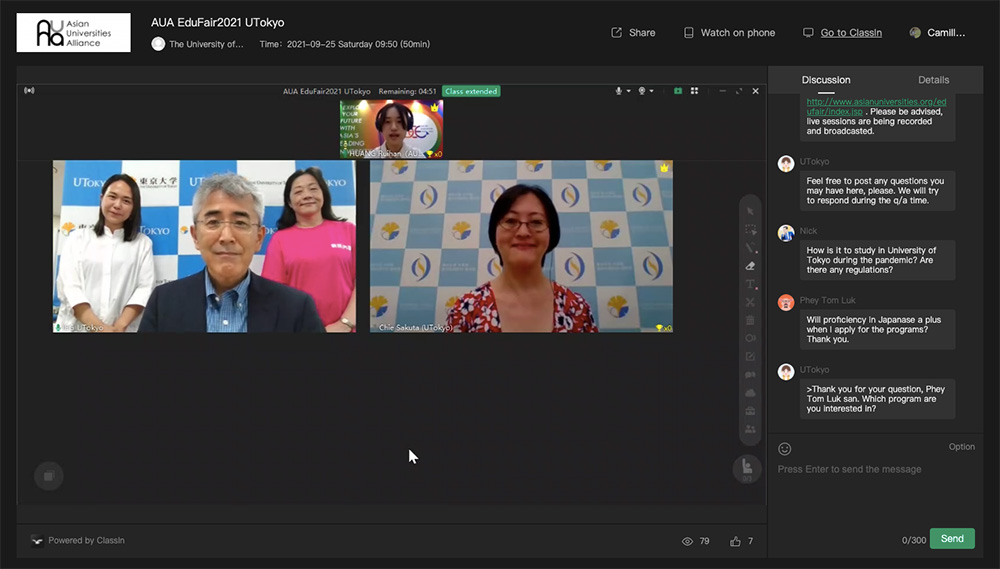Click the 'Feel free to post any questions' message
Viewport: 1000px width, 569px height.
pyautogui.click(x=878, y=190)
